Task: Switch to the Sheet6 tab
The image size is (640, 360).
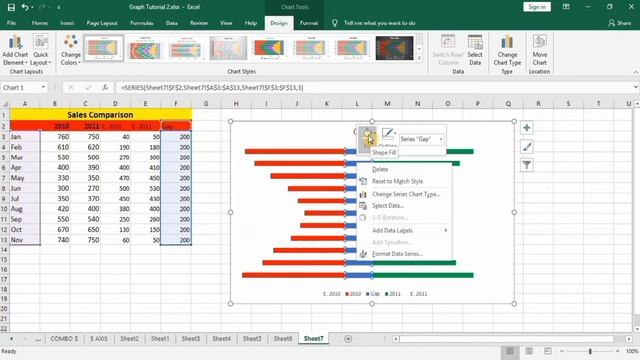Action: click(x=283, y=339)
